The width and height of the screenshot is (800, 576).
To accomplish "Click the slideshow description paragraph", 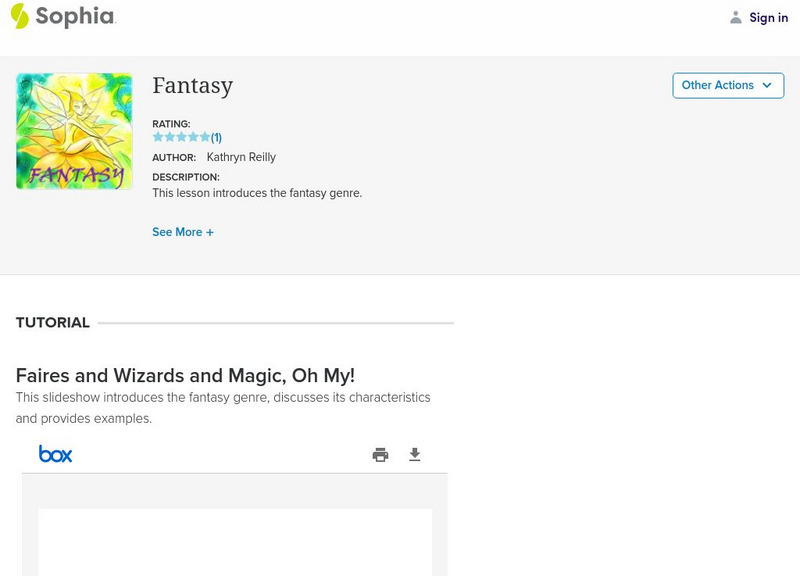I will click(x=223, y=408).
